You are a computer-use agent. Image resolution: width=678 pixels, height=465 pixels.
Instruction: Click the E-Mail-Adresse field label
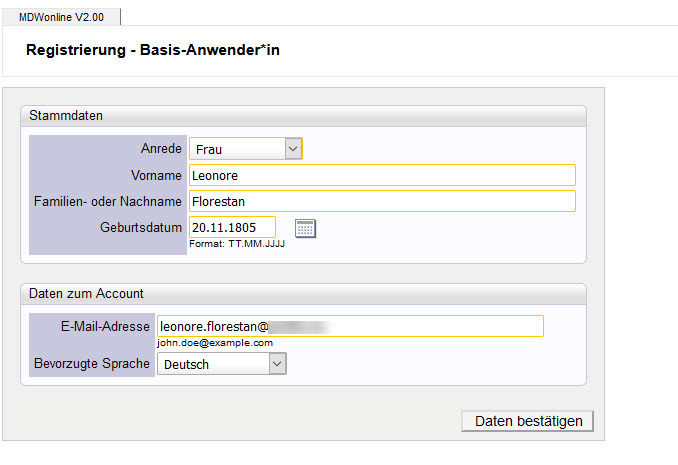point(105,326)
